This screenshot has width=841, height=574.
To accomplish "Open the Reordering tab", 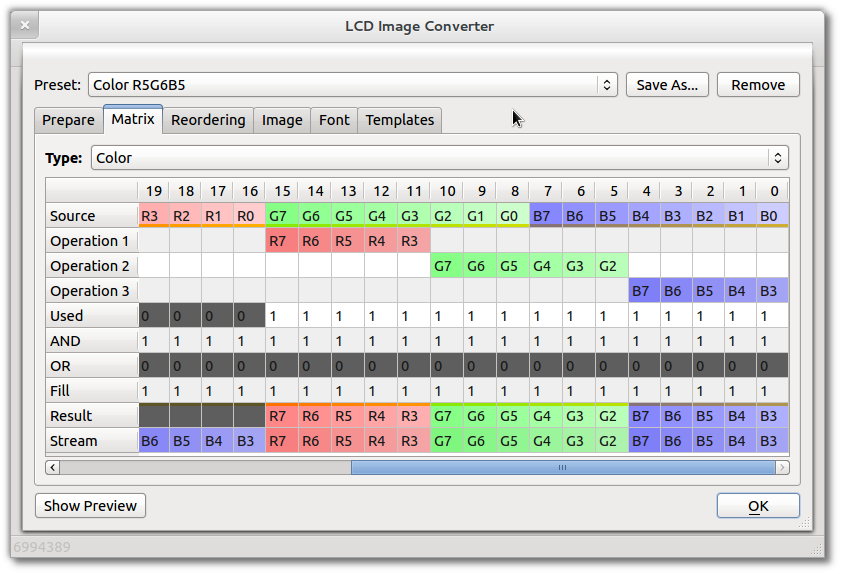I will (208, 120).
